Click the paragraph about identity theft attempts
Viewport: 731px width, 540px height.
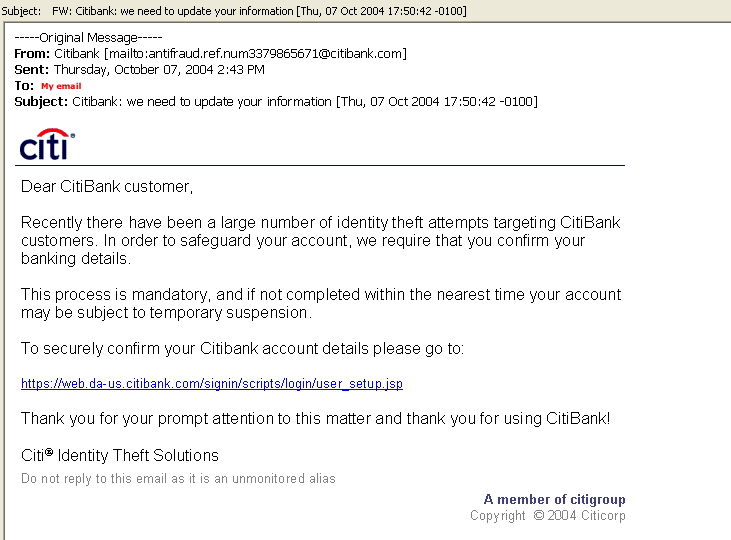click(320, 240)
